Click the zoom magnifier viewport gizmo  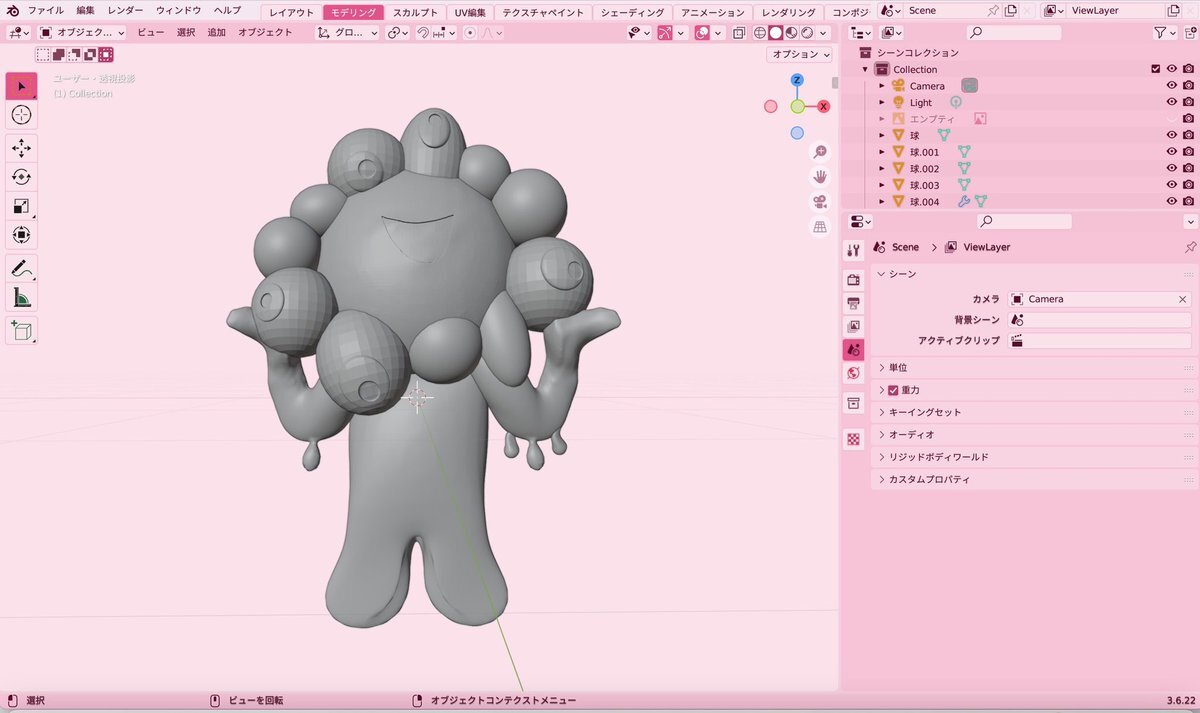820,152
